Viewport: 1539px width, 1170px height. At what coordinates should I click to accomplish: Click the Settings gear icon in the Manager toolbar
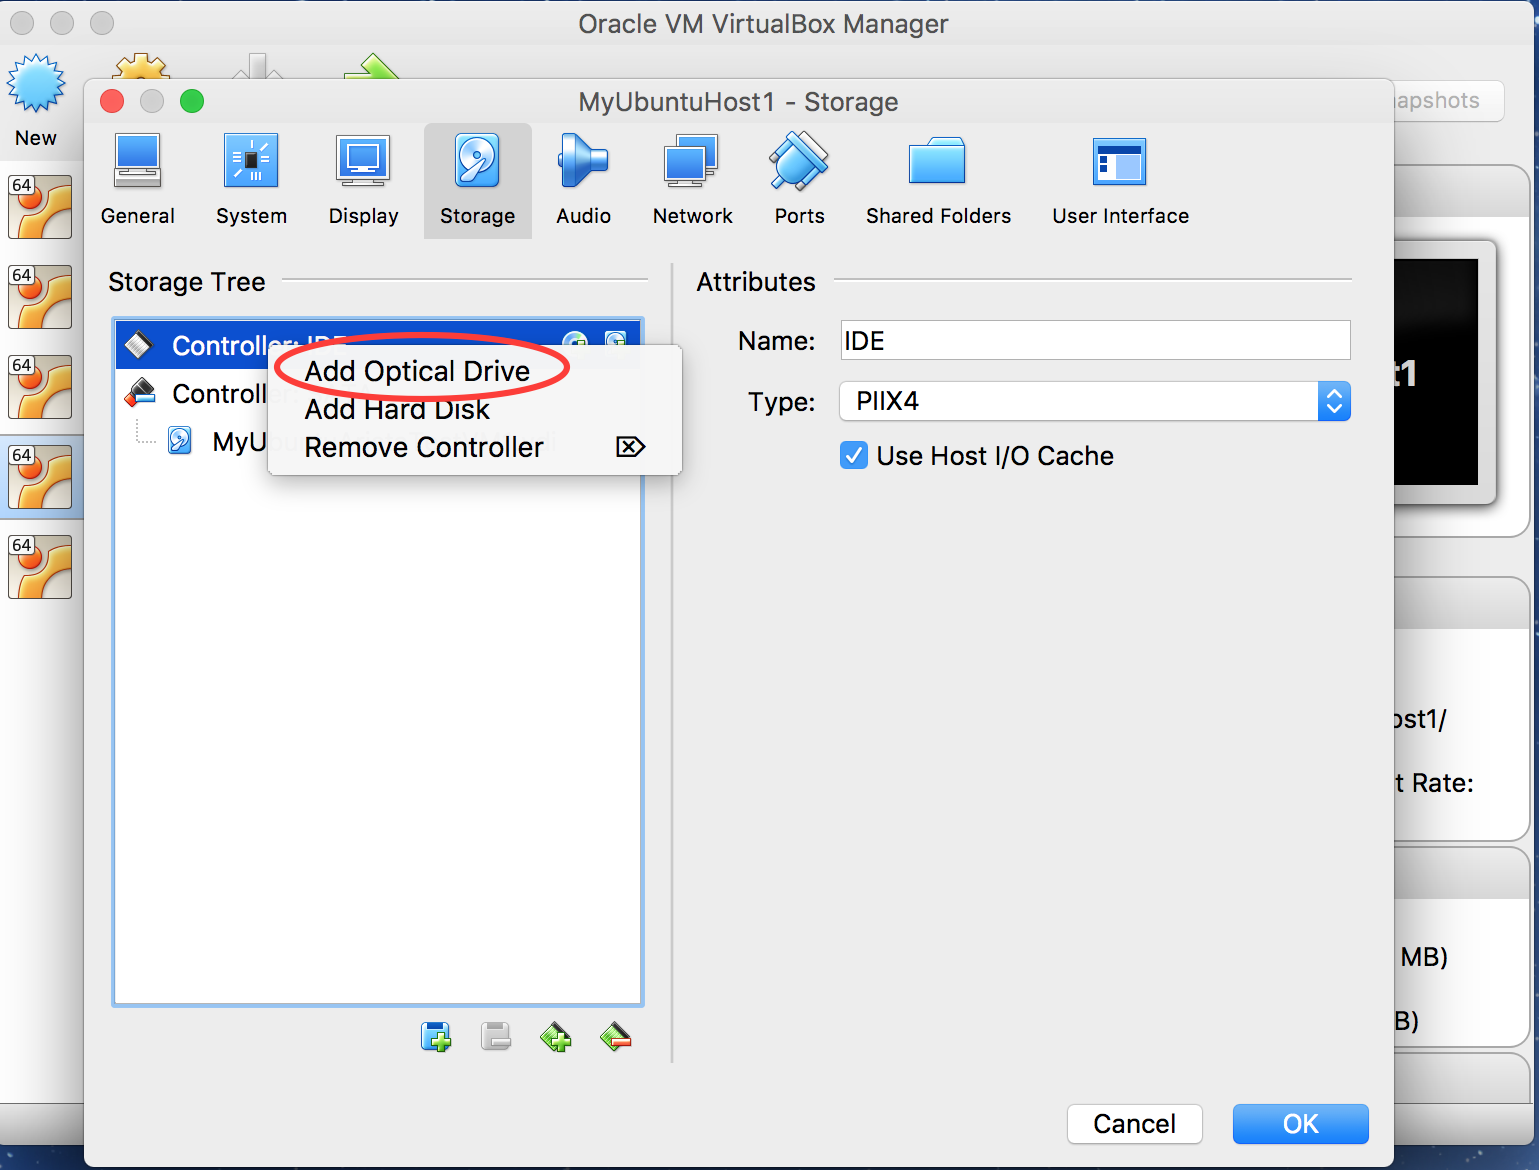pyautogui.click(x=141, y=66)
